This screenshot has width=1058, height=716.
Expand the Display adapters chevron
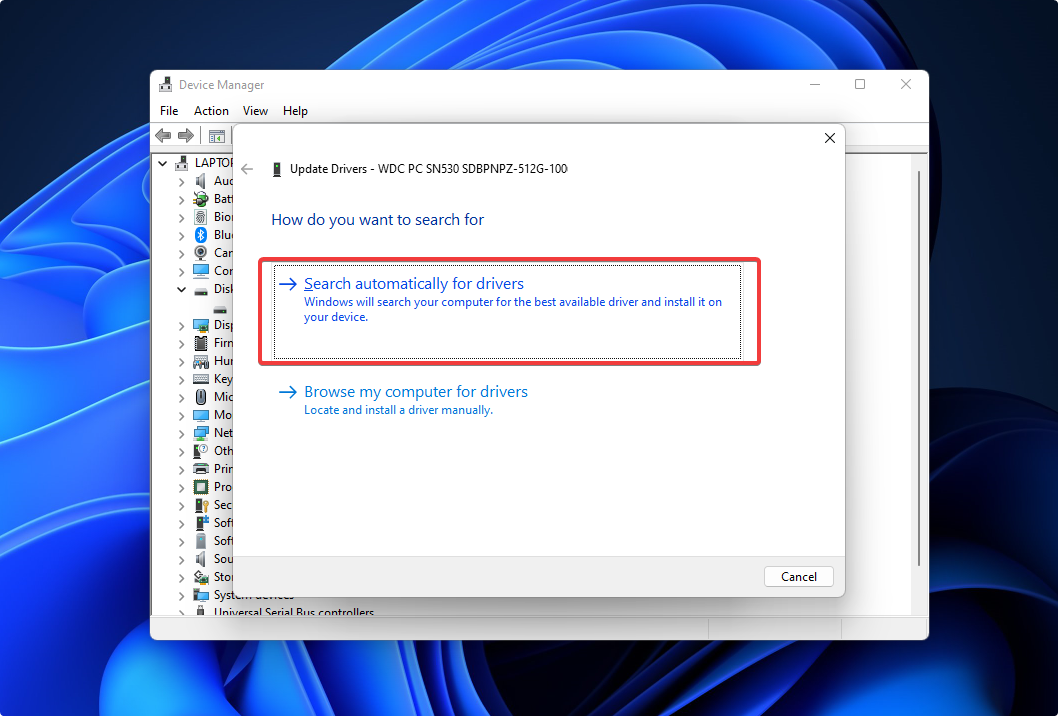point(181,325)
